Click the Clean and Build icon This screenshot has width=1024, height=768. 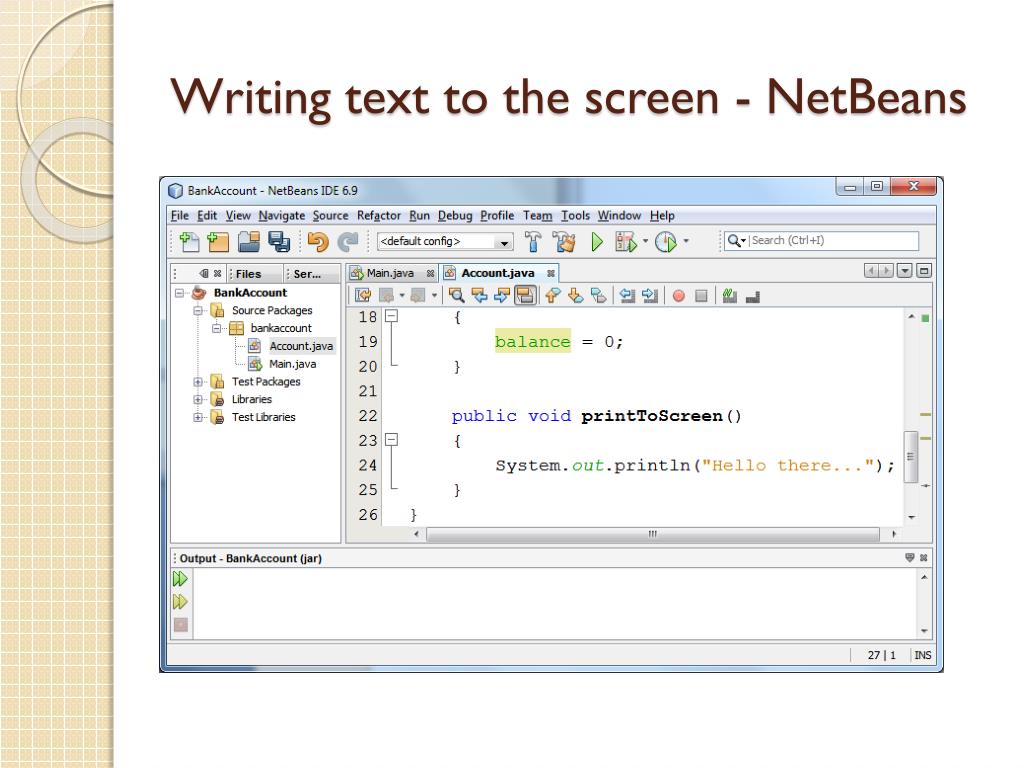point(564,242)
